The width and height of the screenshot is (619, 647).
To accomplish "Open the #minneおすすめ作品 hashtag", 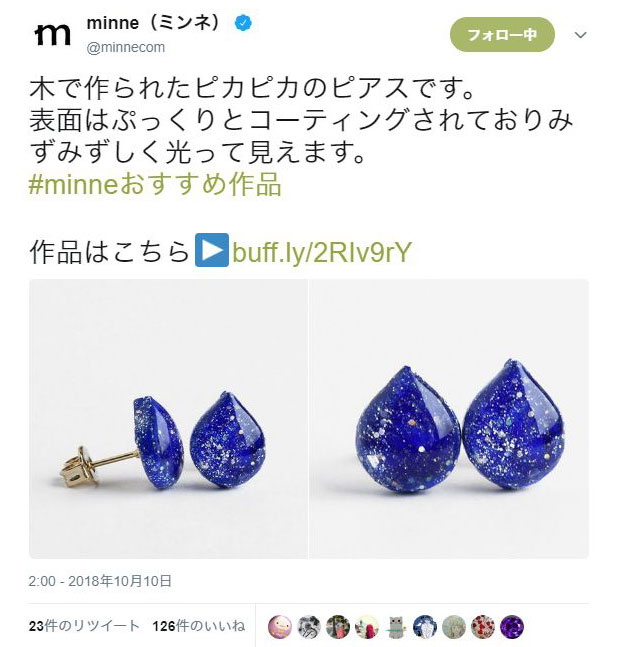I will click(156, 184).
